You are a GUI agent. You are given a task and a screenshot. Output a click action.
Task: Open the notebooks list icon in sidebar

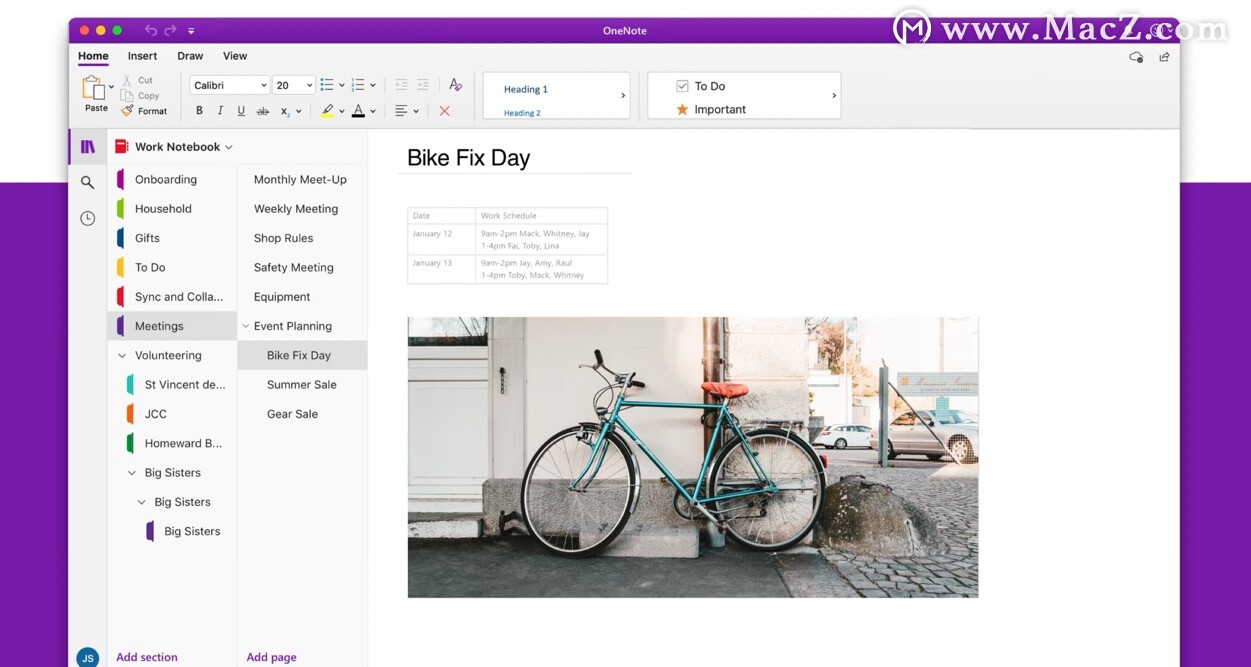point(88,147)
